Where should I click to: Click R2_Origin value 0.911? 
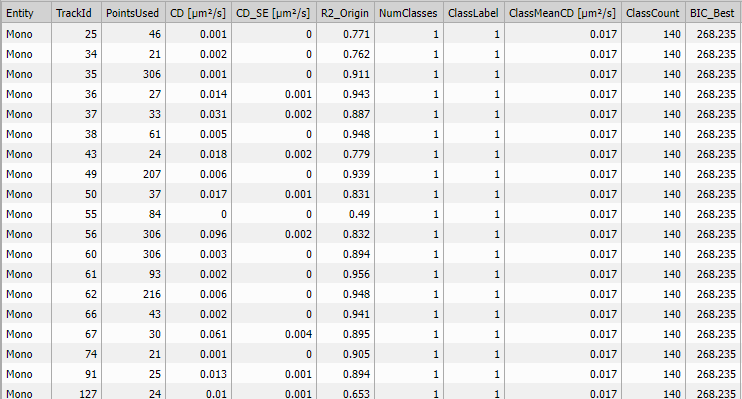point(356,74)
